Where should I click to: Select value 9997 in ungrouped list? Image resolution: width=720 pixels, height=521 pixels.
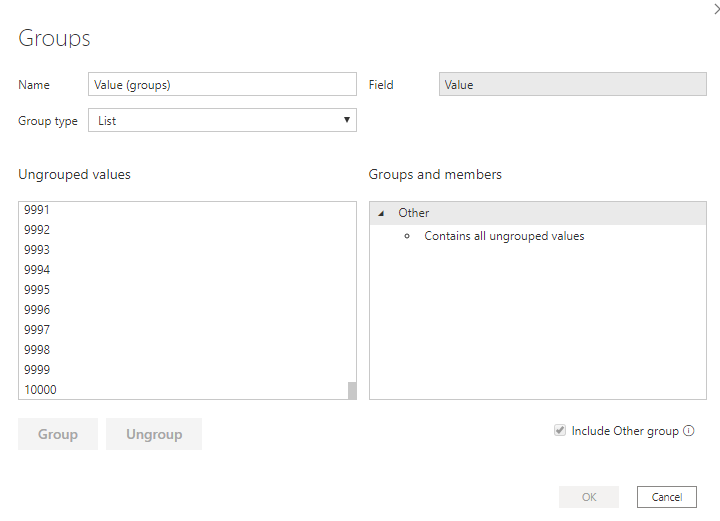pyautogui.click(x=37, y=330)
